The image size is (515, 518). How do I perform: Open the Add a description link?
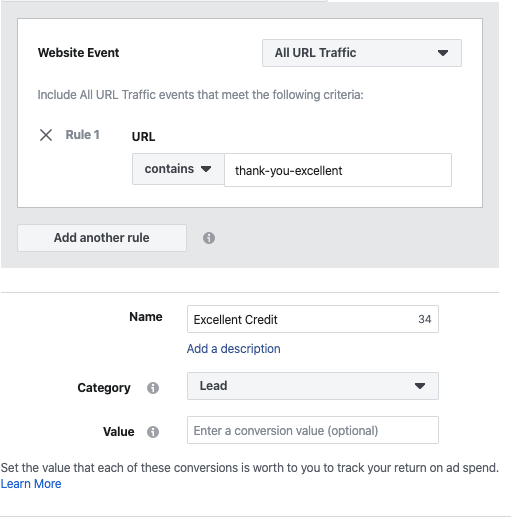(233, 349)
